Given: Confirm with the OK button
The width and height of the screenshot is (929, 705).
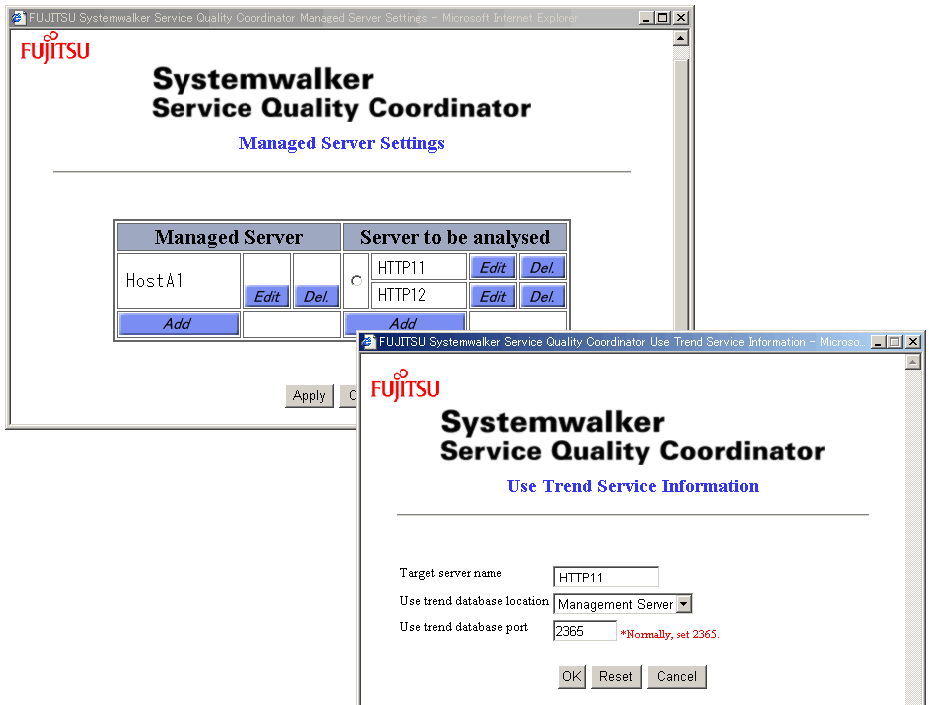Looking at the screenshot, I should tap(571, 677).
